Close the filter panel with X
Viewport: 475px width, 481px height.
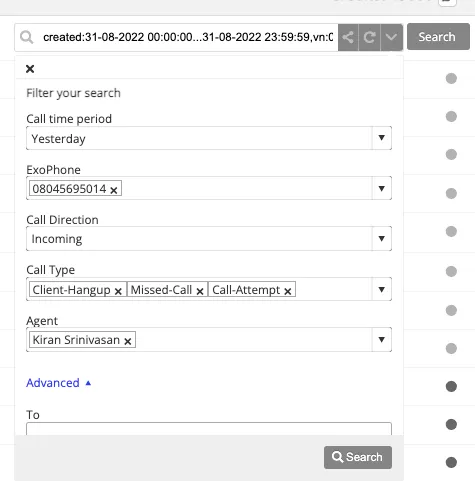point(30,69)
